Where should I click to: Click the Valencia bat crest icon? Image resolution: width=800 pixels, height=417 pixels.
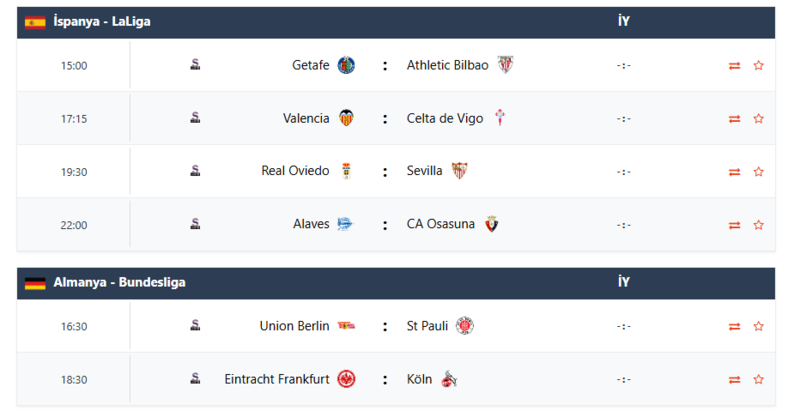[x=346, y=118]
